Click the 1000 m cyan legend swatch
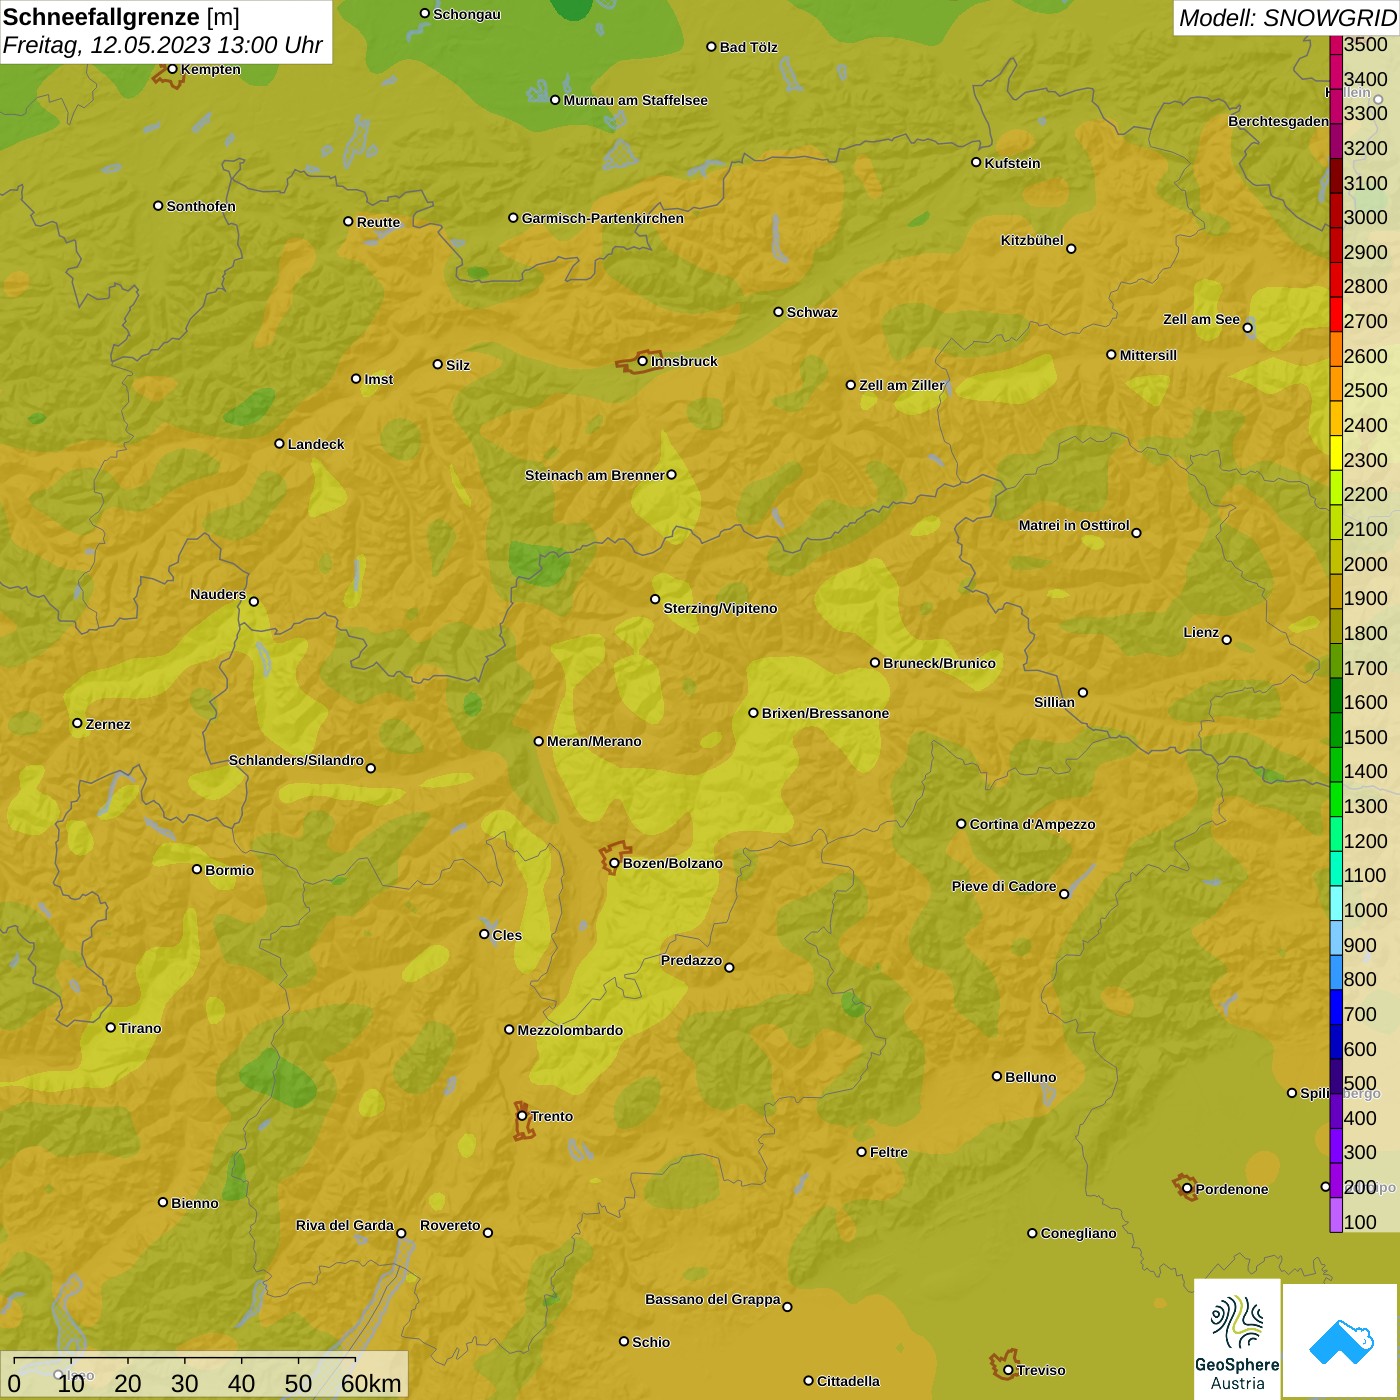 pyautogui.click(x=1336, y=902)
